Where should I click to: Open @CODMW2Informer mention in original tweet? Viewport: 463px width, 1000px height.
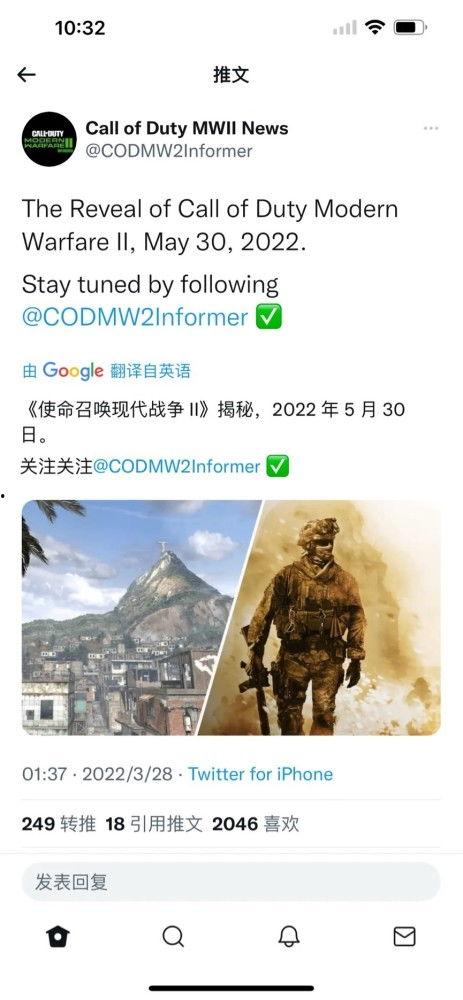pyautogui.click(x=135, y=317)
